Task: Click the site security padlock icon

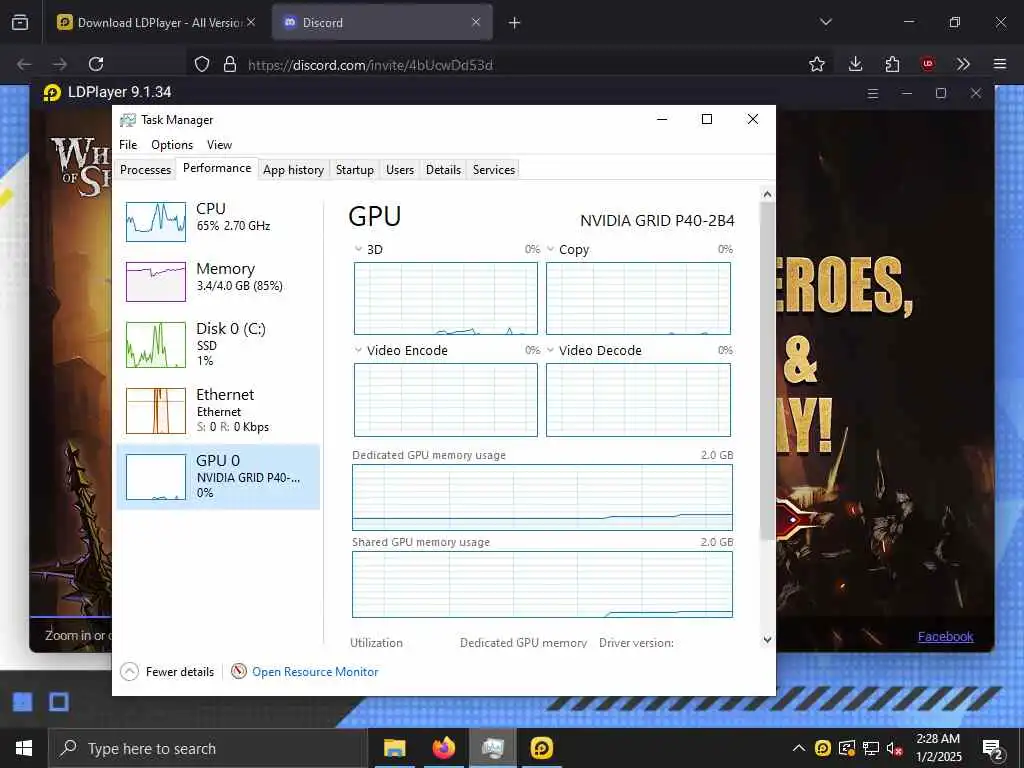Action: [x=230, y=64]
